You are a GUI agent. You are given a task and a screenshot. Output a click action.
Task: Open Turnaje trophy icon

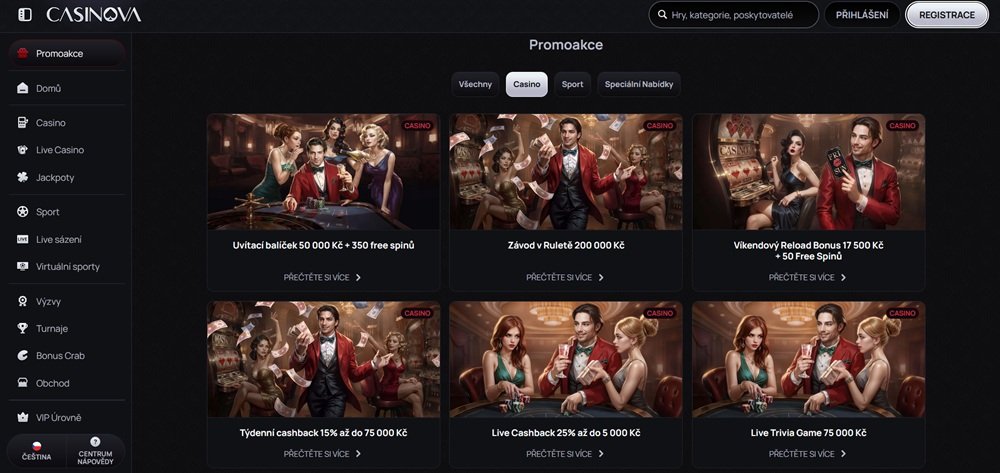23,328
